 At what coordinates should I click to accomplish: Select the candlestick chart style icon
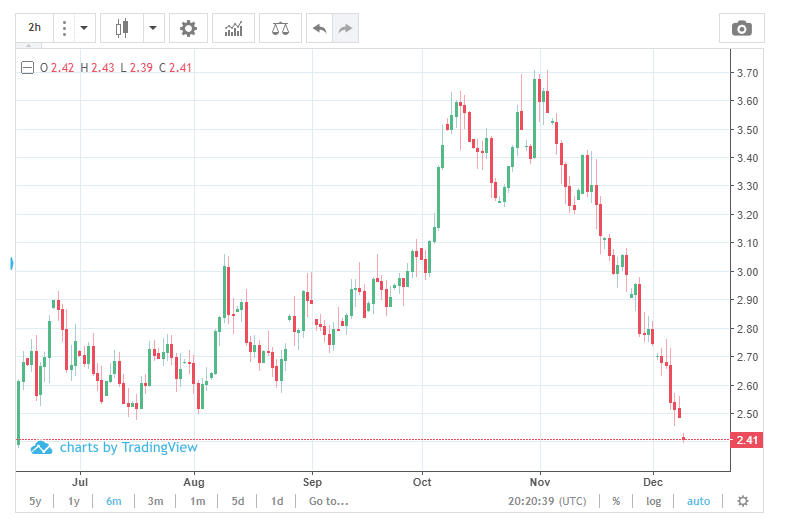click(x=121, y=28)
